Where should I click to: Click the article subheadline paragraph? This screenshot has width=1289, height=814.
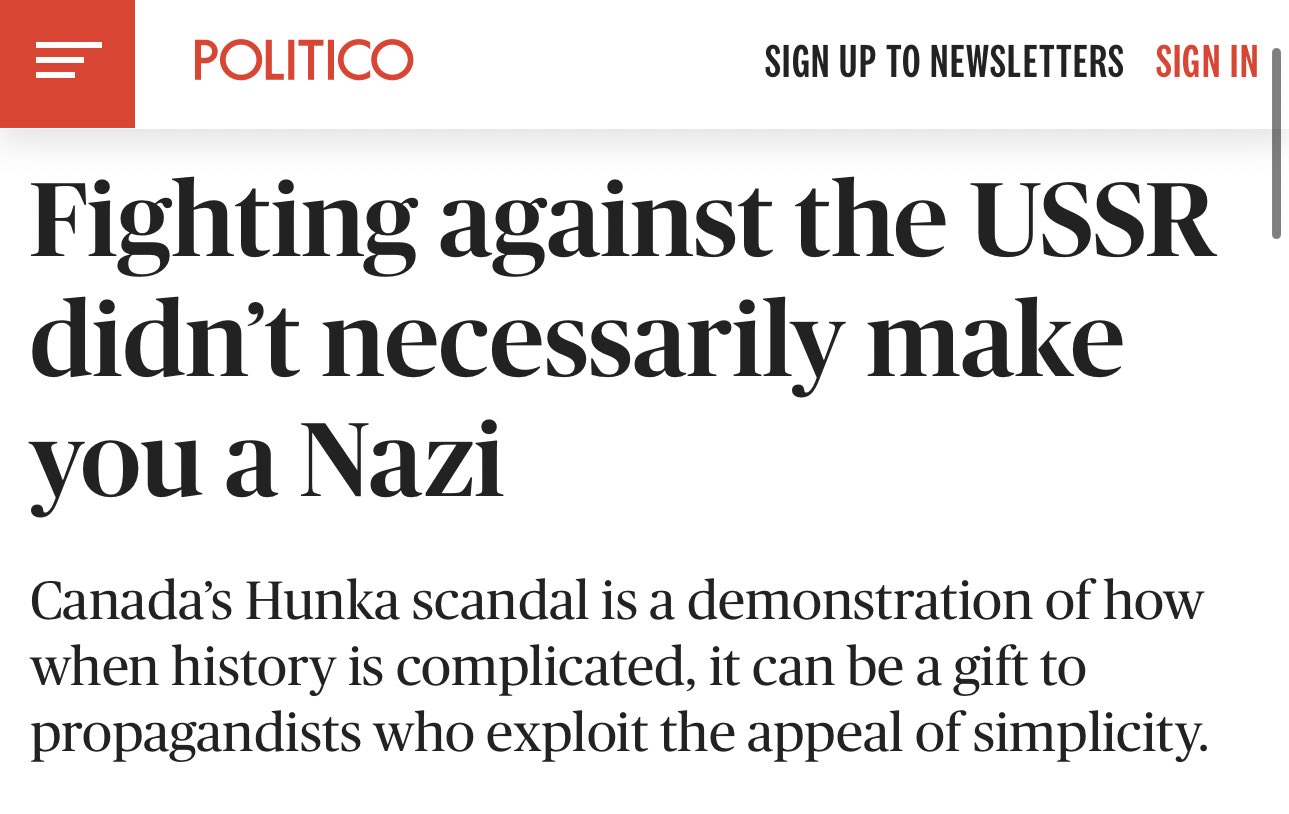(619, 668)
